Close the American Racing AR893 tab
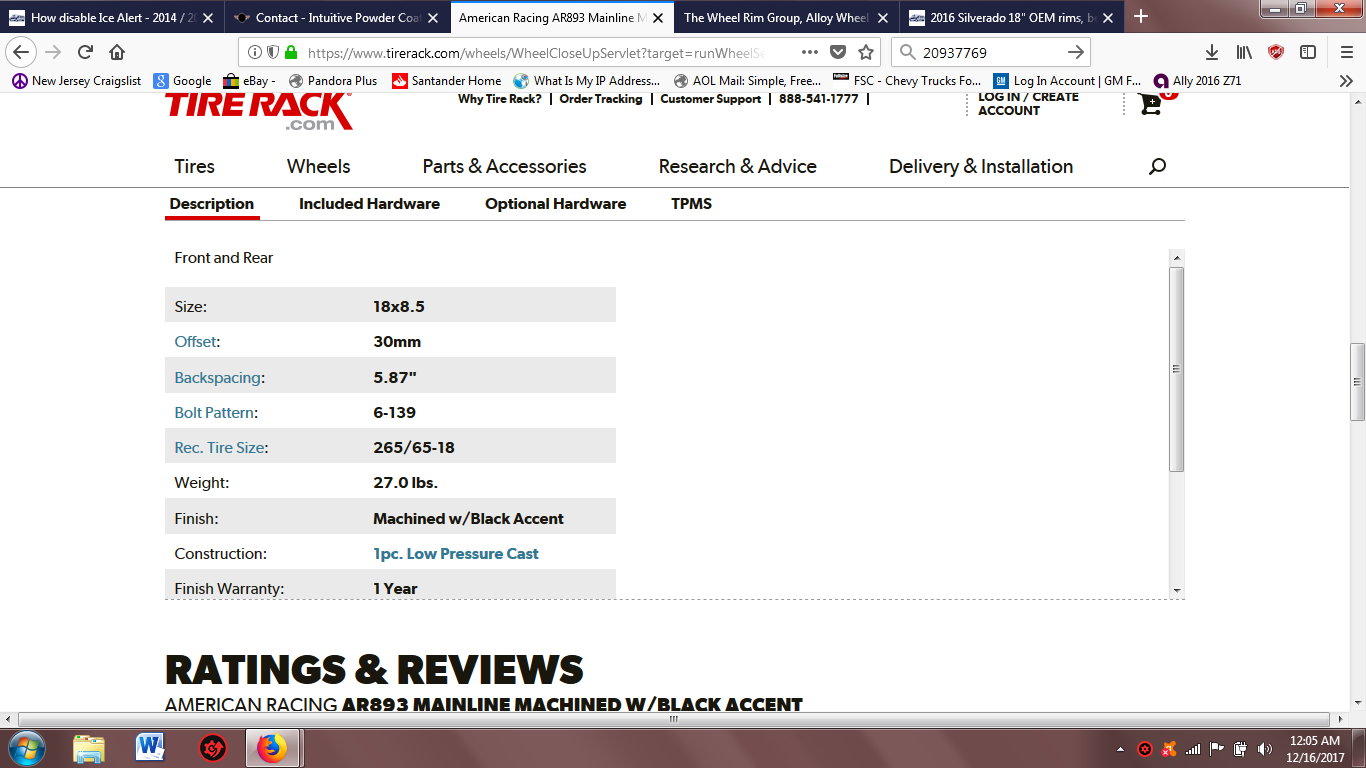Screen dimensions: 1366x768 coord(657,17)
